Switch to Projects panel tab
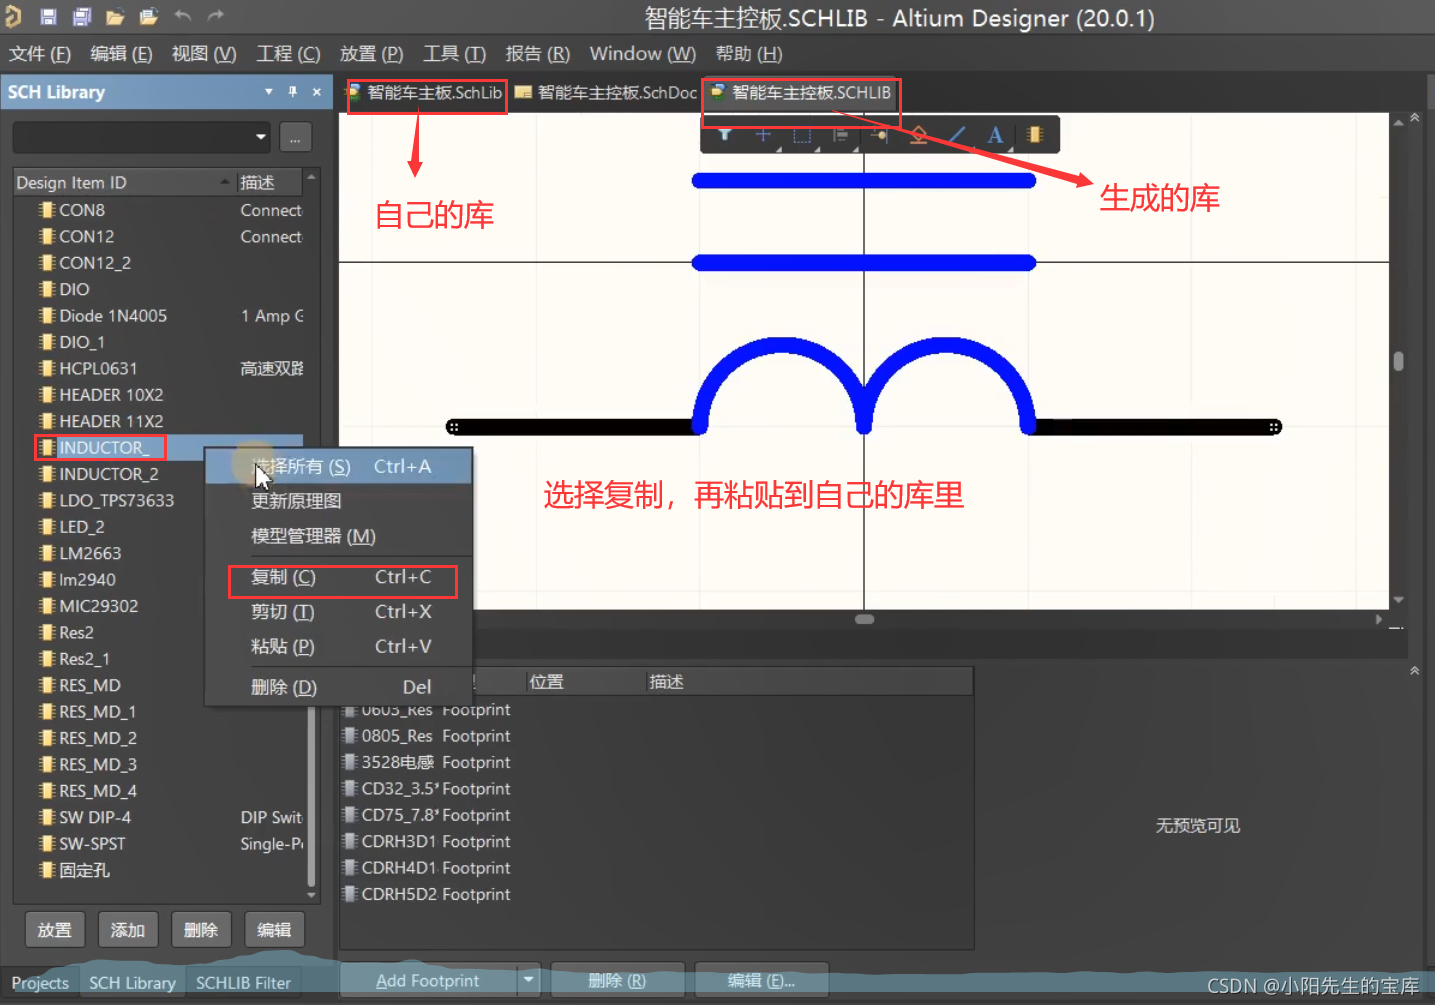Screen dimensions: 1435x1005 (x=40, y=983)
